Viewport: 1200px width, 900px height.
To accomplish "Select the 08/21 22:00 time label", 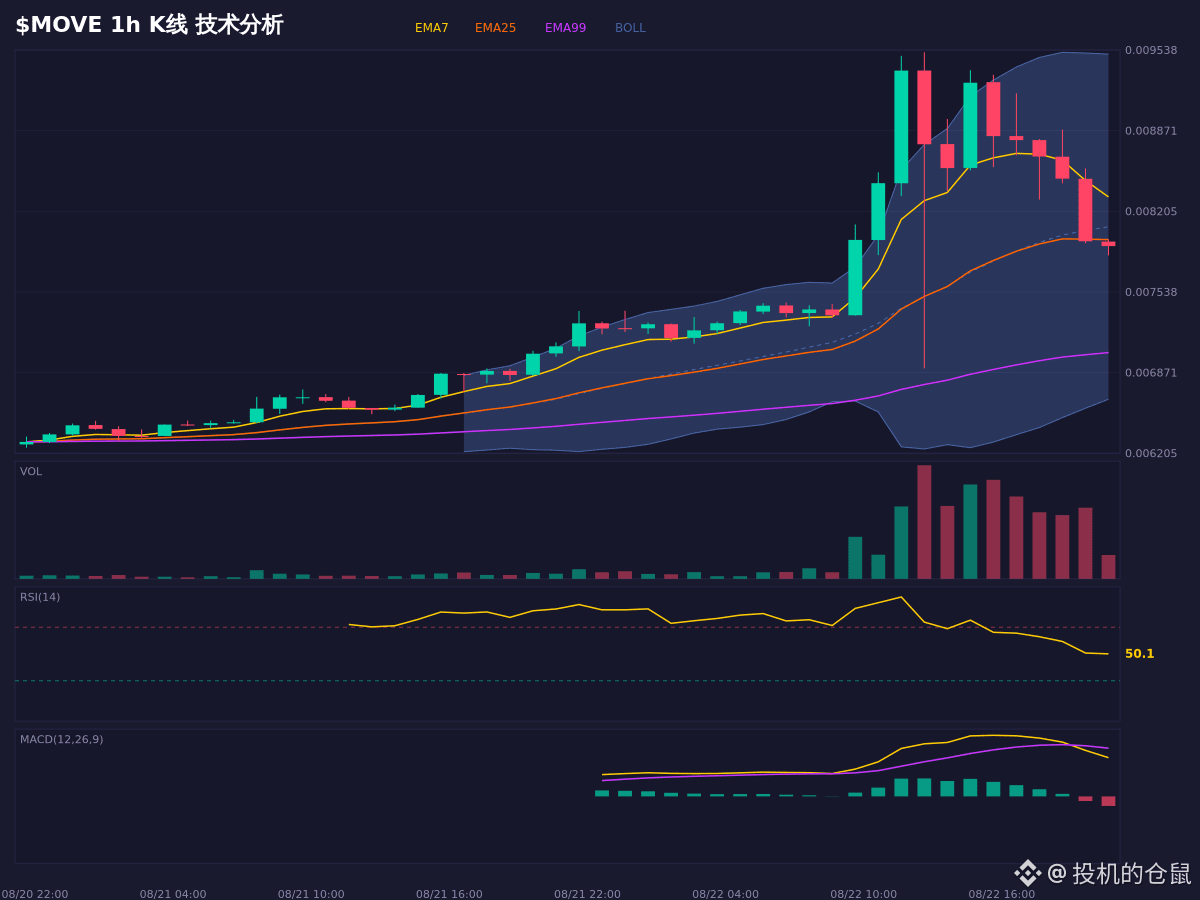I will [587, 894].
